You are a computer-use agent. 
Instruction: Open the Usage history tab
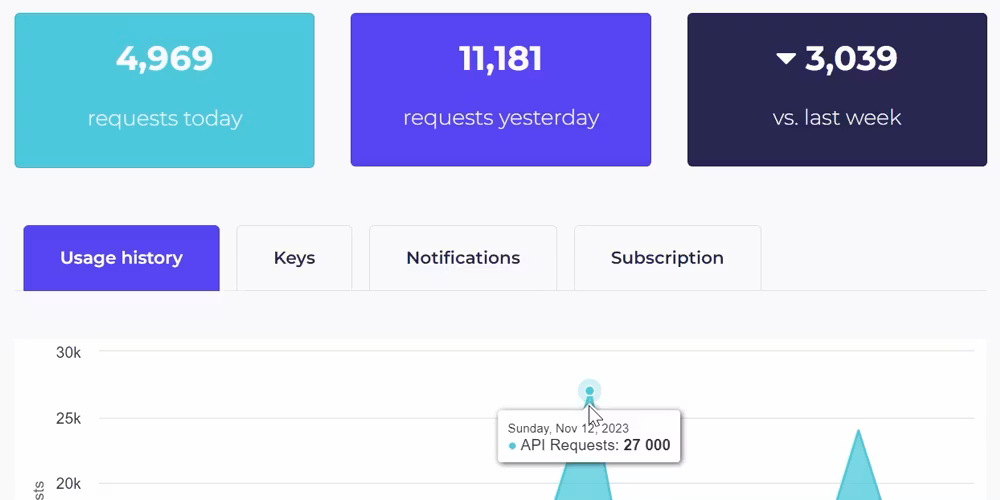click(x=121, y=258)
